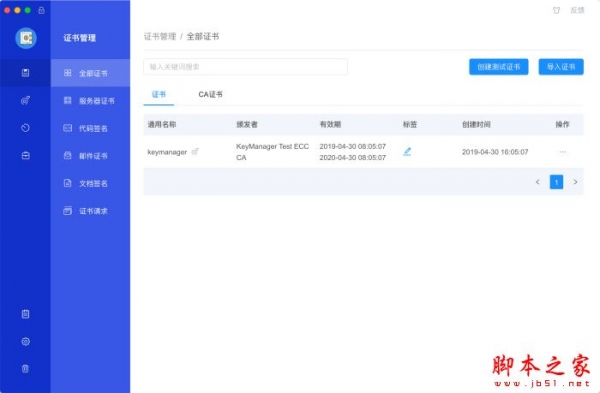Click the 导入证书 button

[x=561, y=67]
